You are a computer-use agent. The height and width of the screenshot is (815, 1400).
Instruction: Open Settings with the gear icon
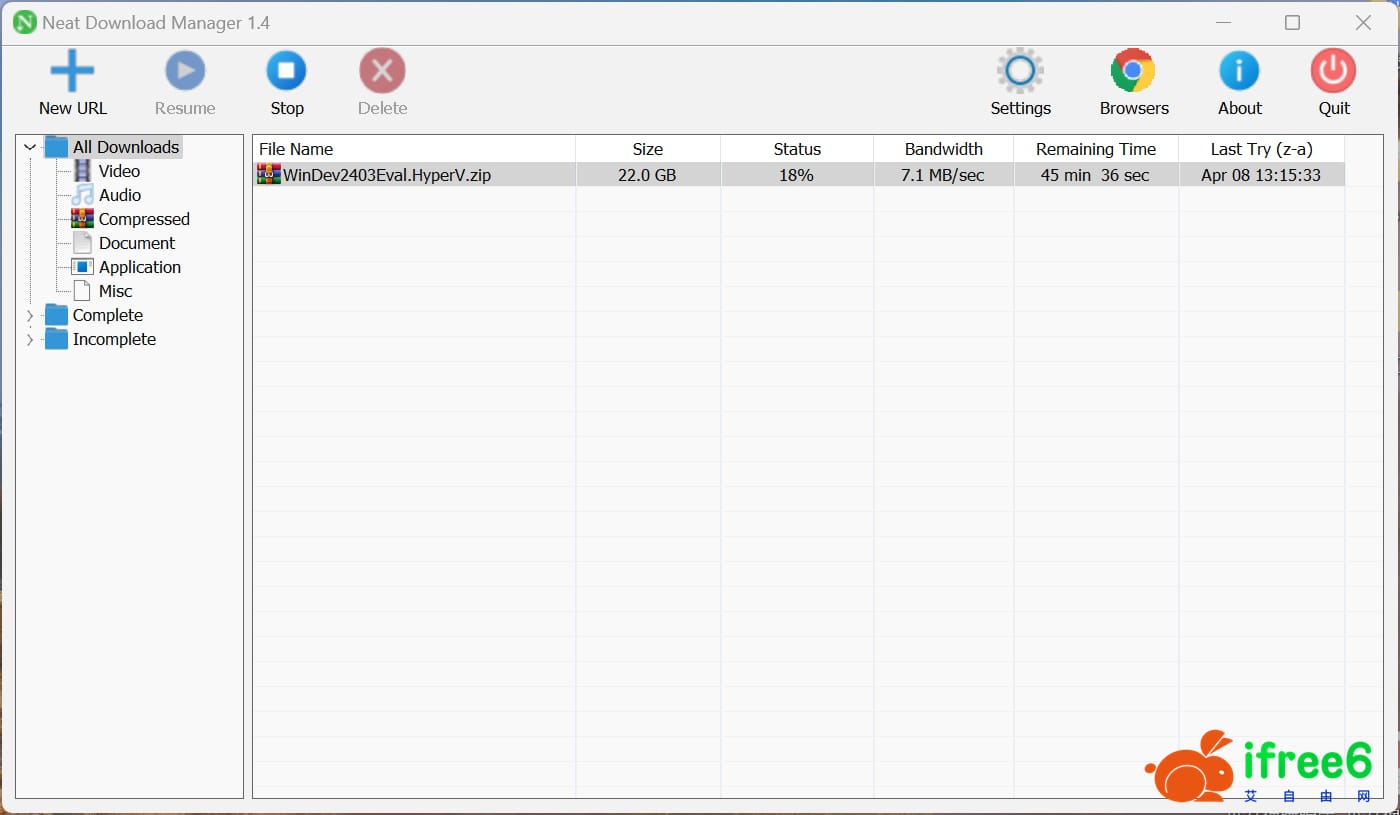[x=1020, y=71]
